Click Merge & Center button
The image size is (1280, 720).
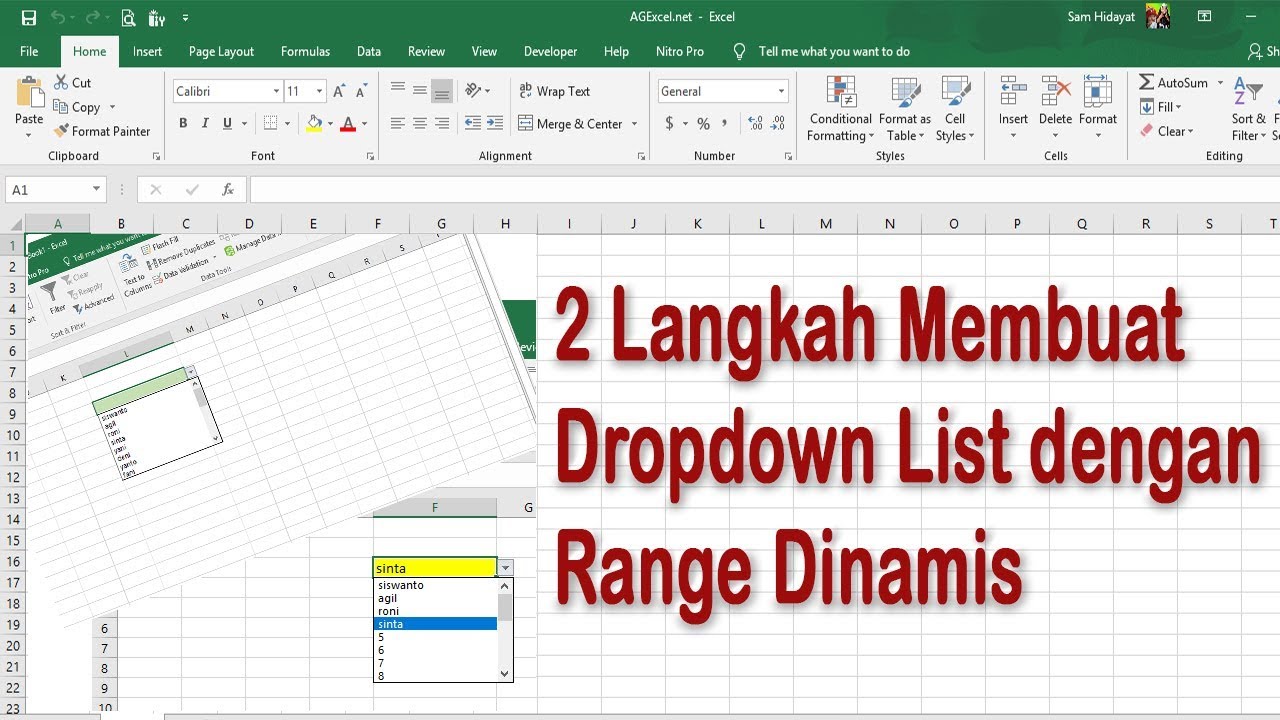tap(570, 124)
